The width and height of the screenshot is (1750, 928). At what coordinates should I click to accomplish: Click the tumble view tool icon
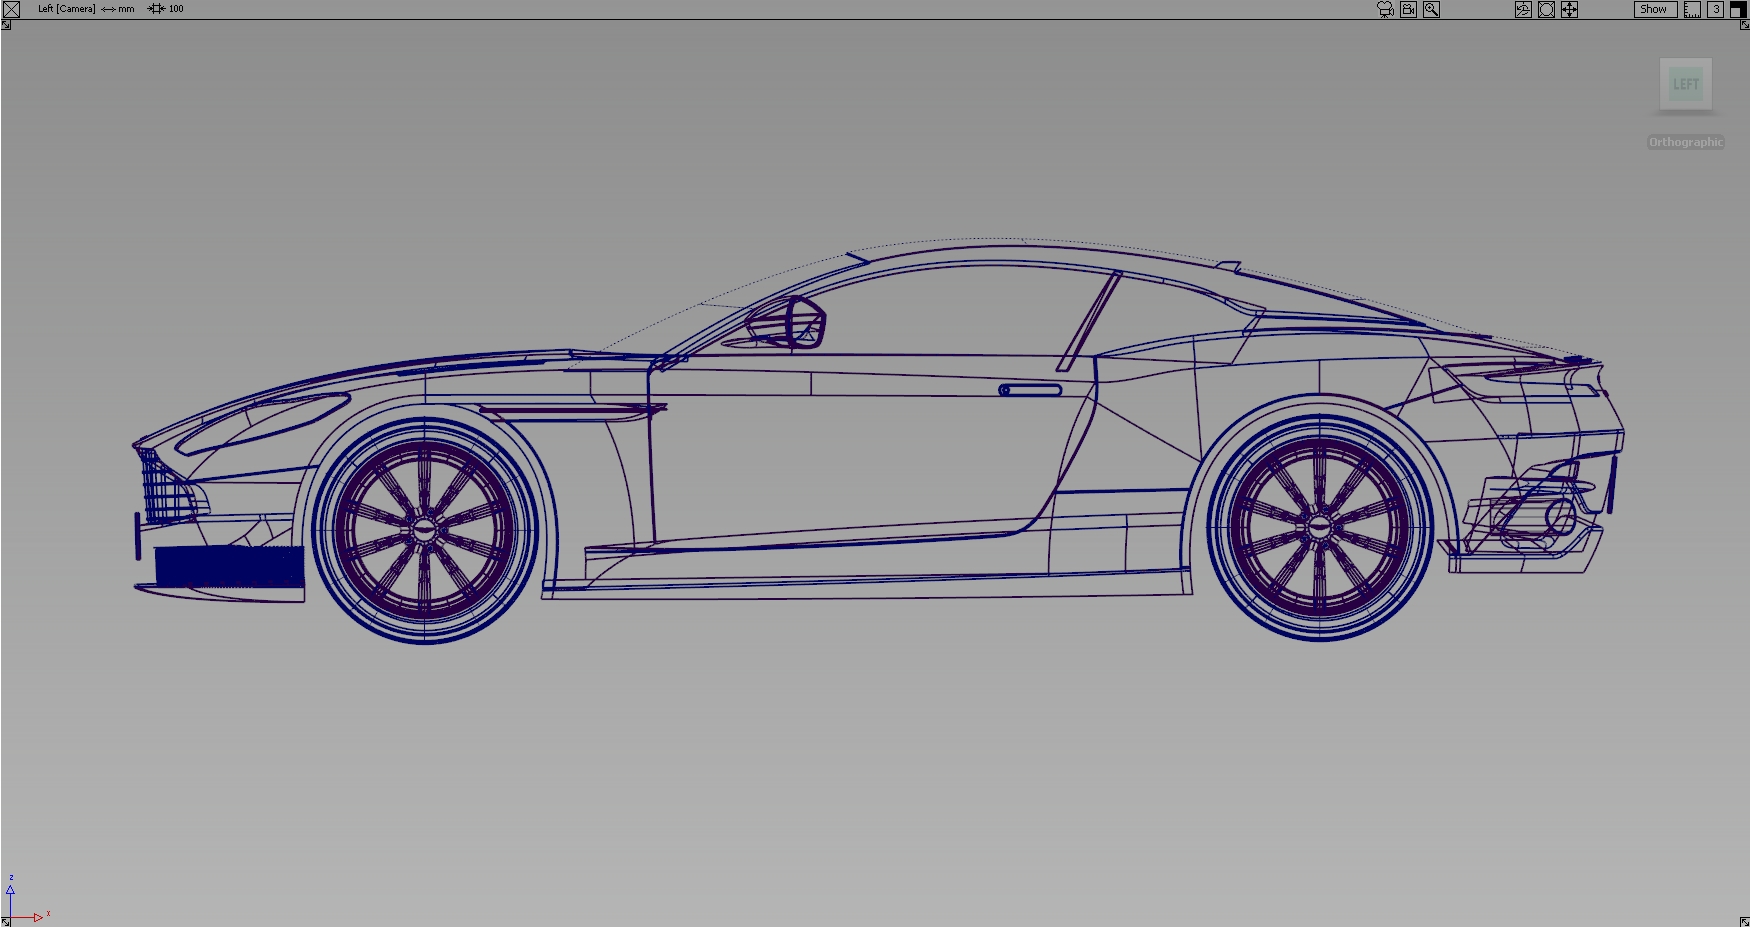[x=1524, y=9]
